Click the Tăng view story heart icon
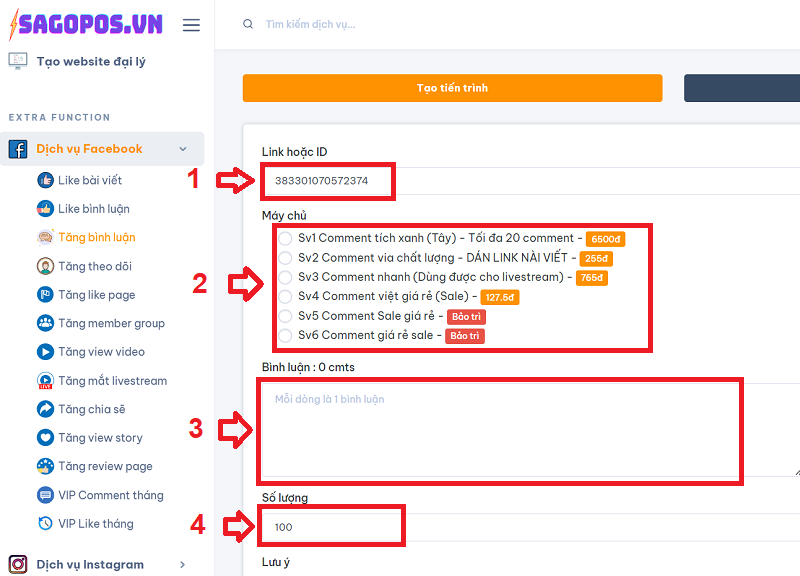The width and height of the screenshot is (800, 576). (x=45, y=438)
